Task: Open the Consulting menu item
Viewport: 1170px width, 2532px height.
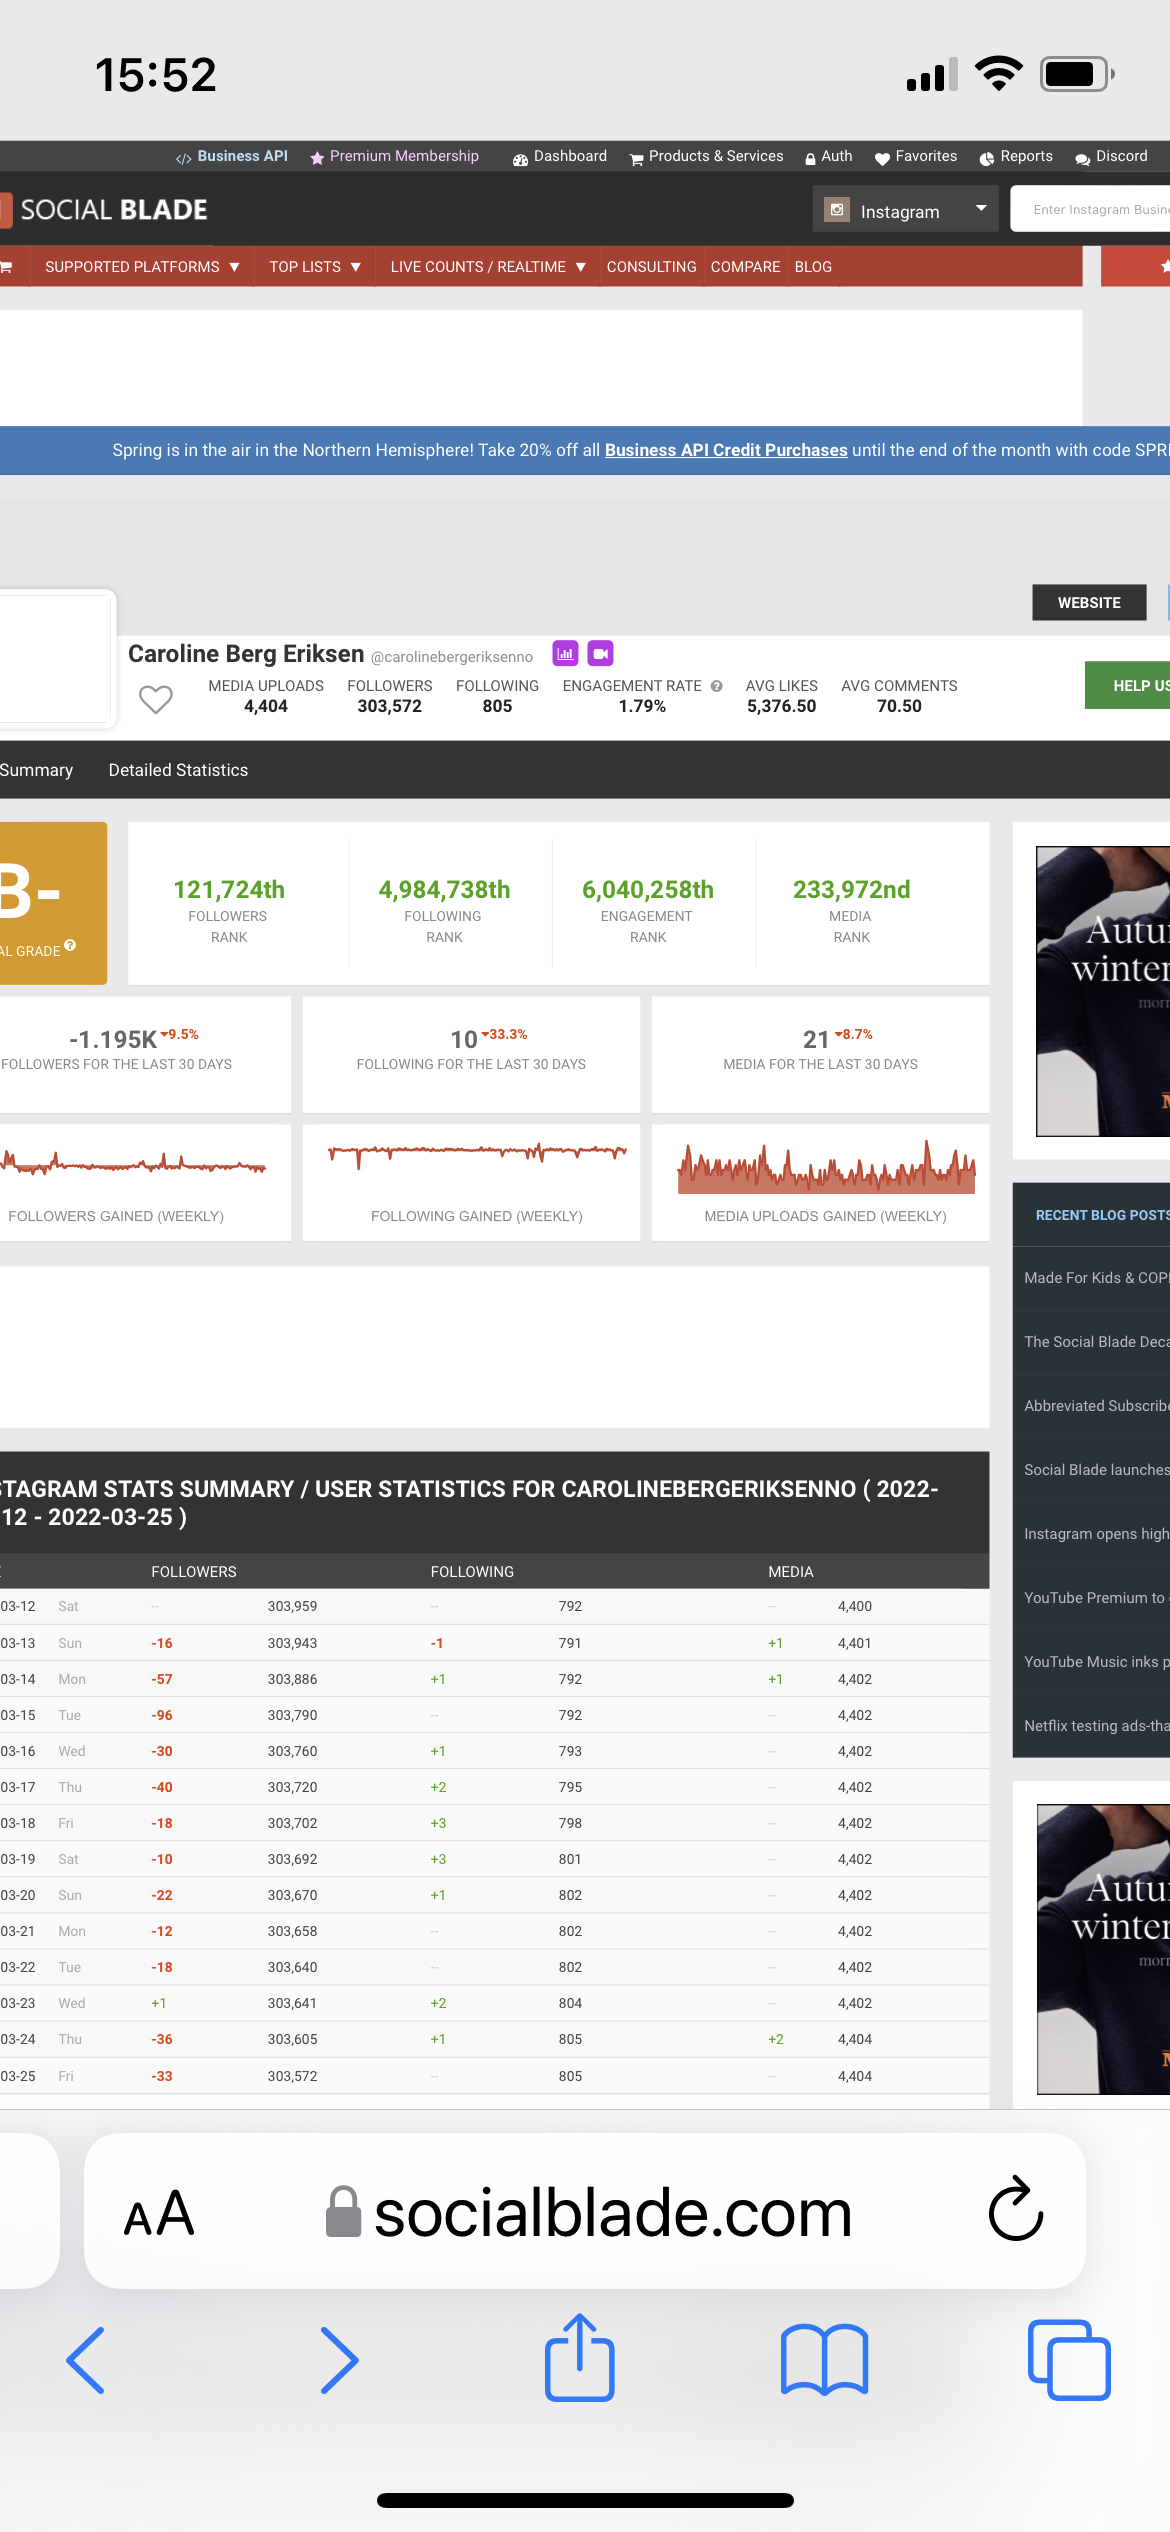Action: 652,267
